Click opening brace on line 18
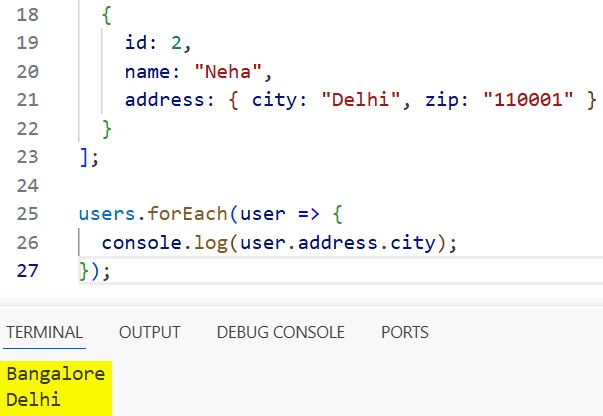Screen dimensions: 603x416 107,15
